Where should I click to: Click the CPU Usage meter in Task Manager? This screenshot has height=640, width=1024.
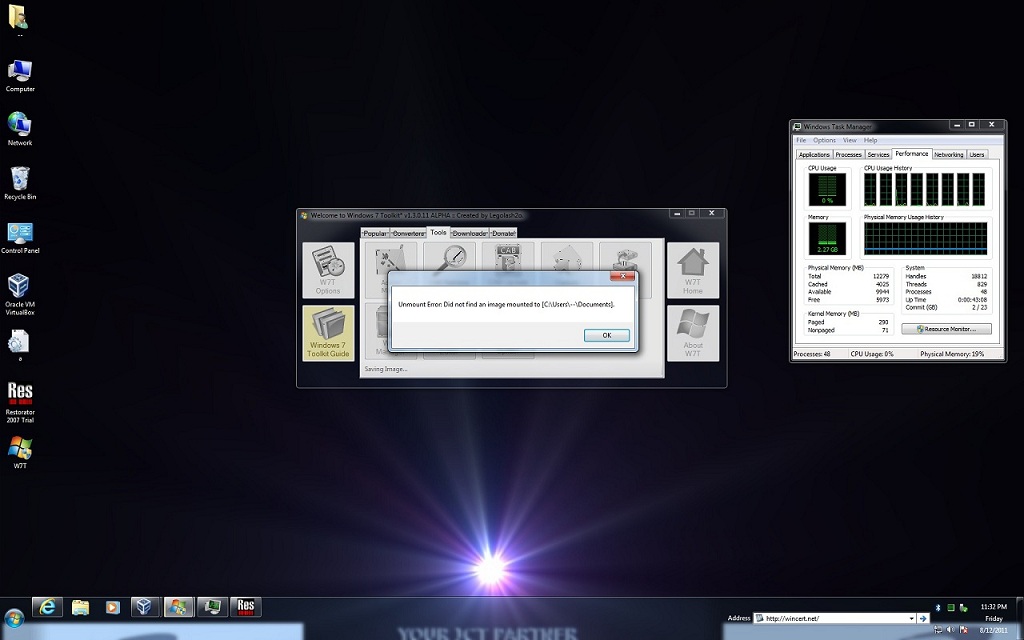(827, 190)
